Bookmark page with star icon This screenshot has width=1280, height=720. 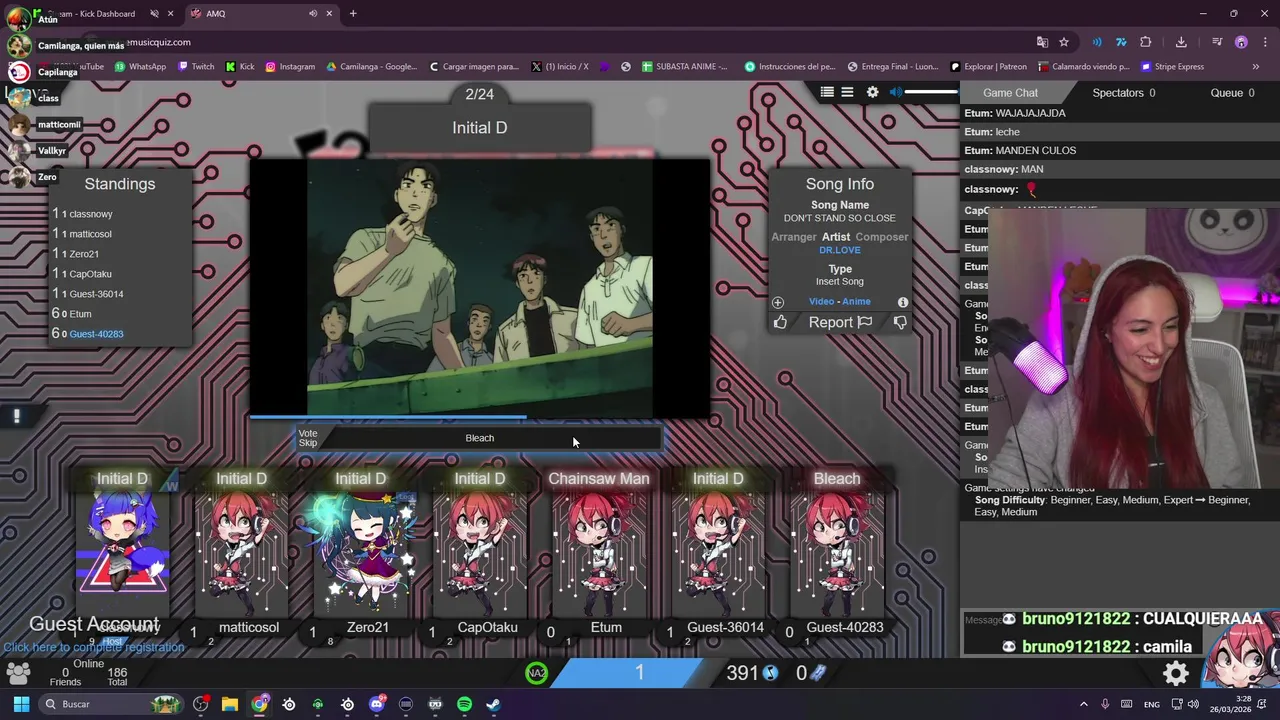1064,42
